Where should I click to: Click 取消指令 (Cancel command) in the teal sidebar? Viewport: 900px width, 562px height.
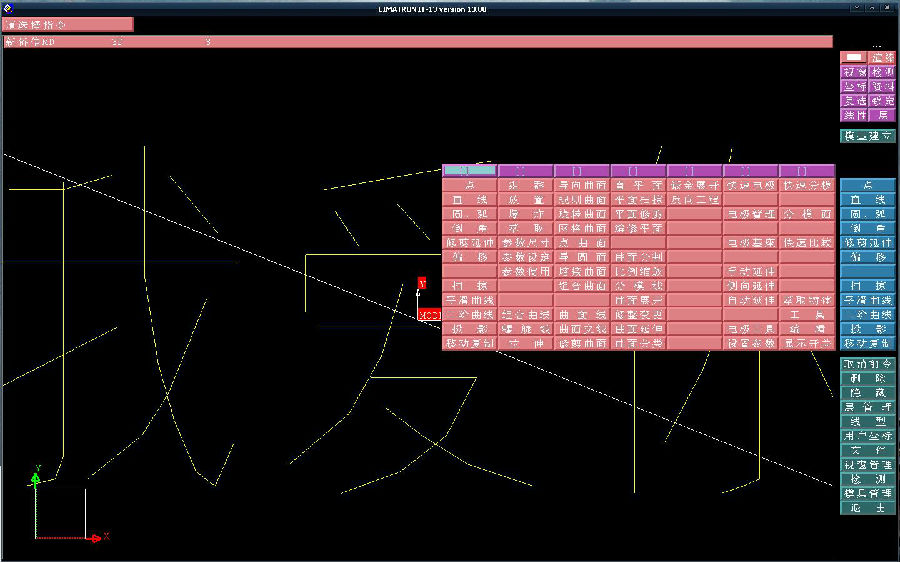coord(867,364)
